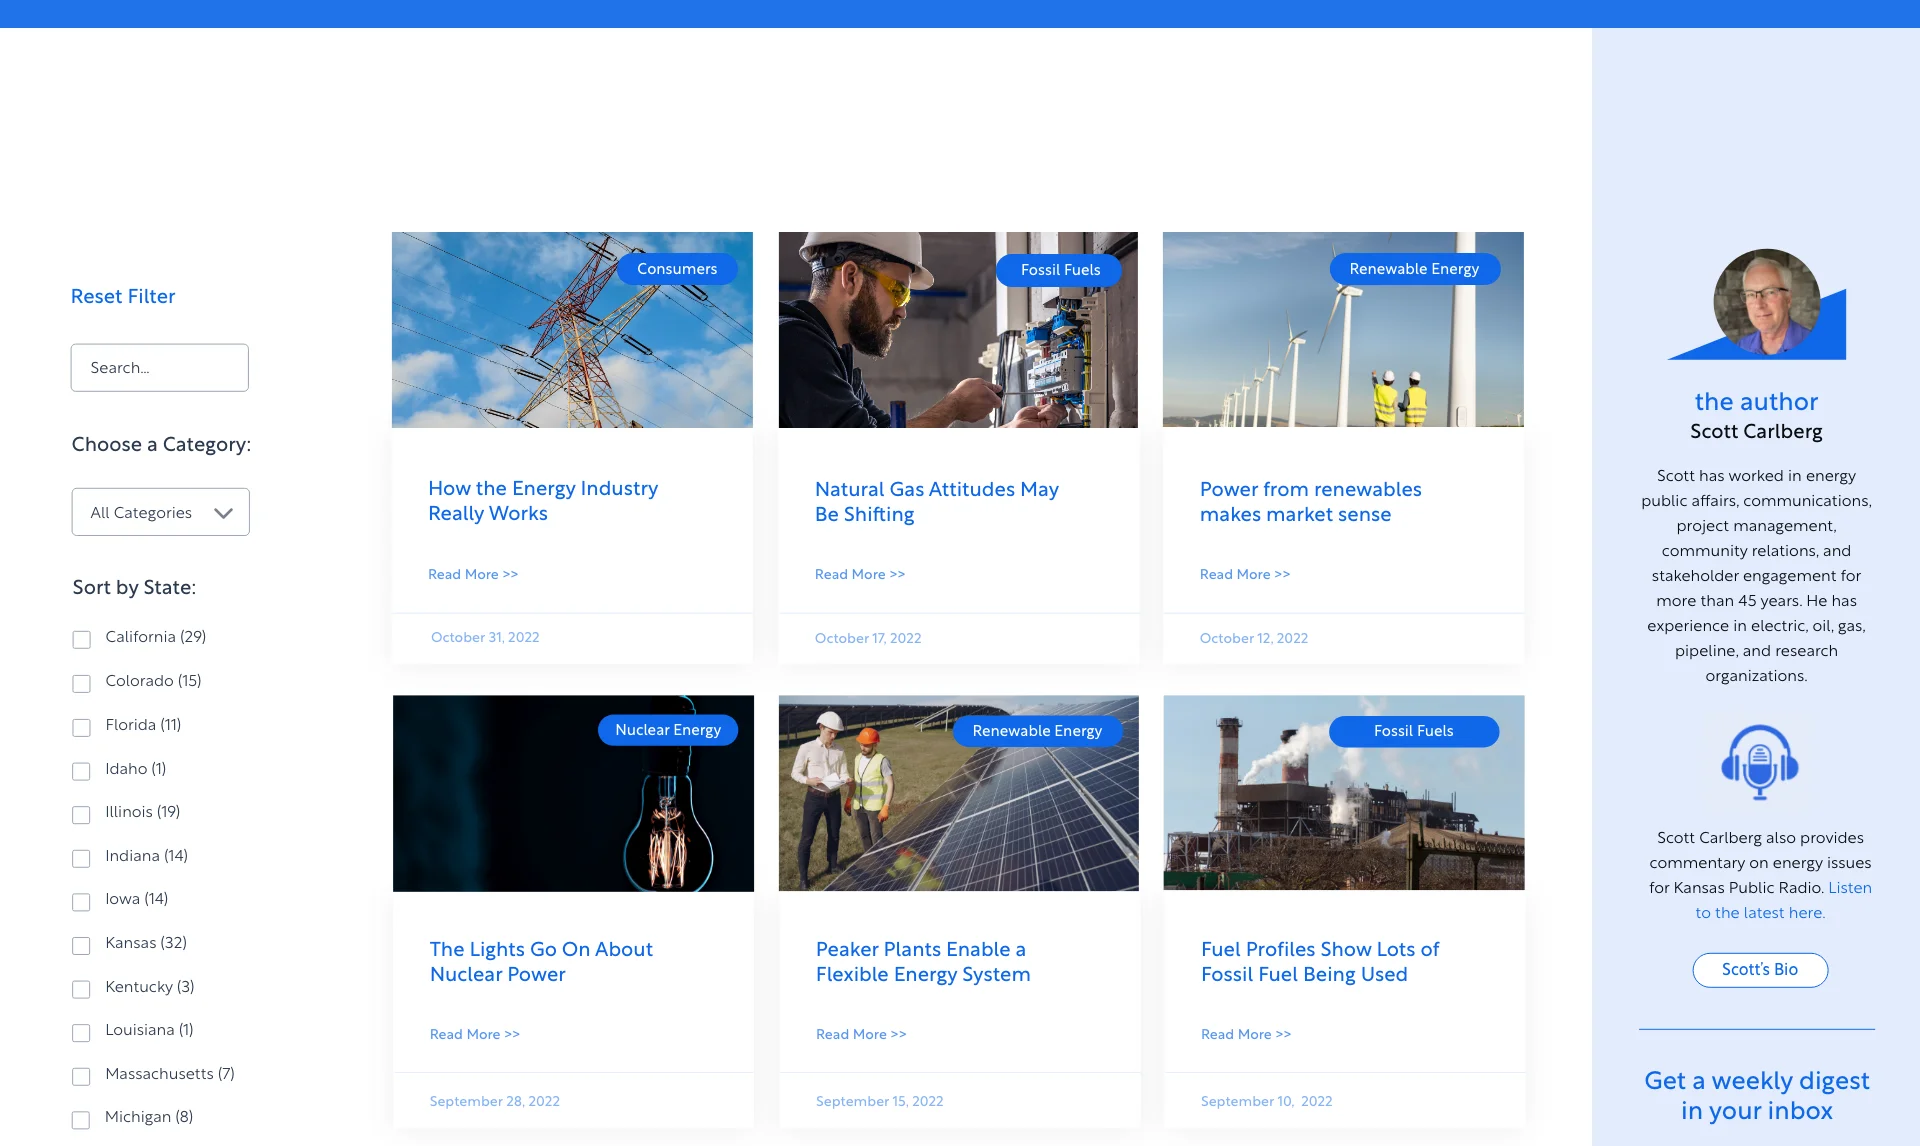The width and height of the screenshot is (1920, 1146).
Task: Check the California (29) checkbox
Action: click(x=82, y=639)
